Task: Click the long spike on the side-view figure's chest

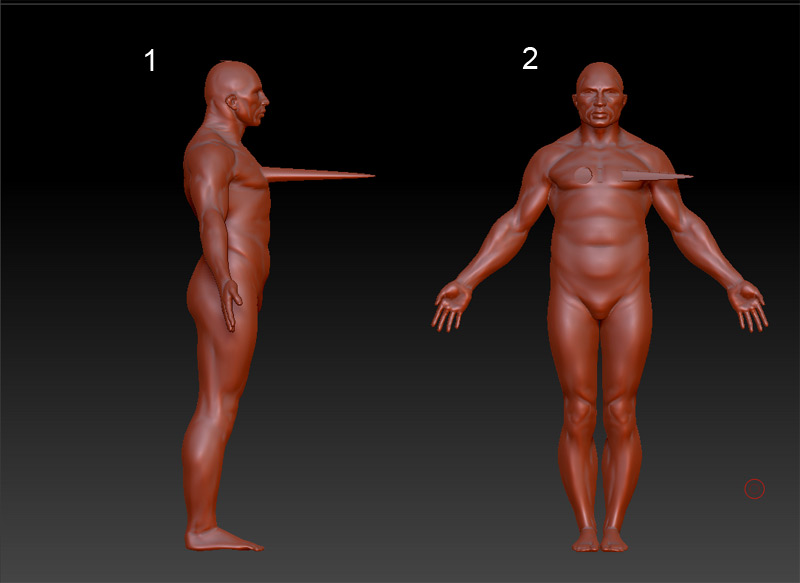Action: coord(319,174)
